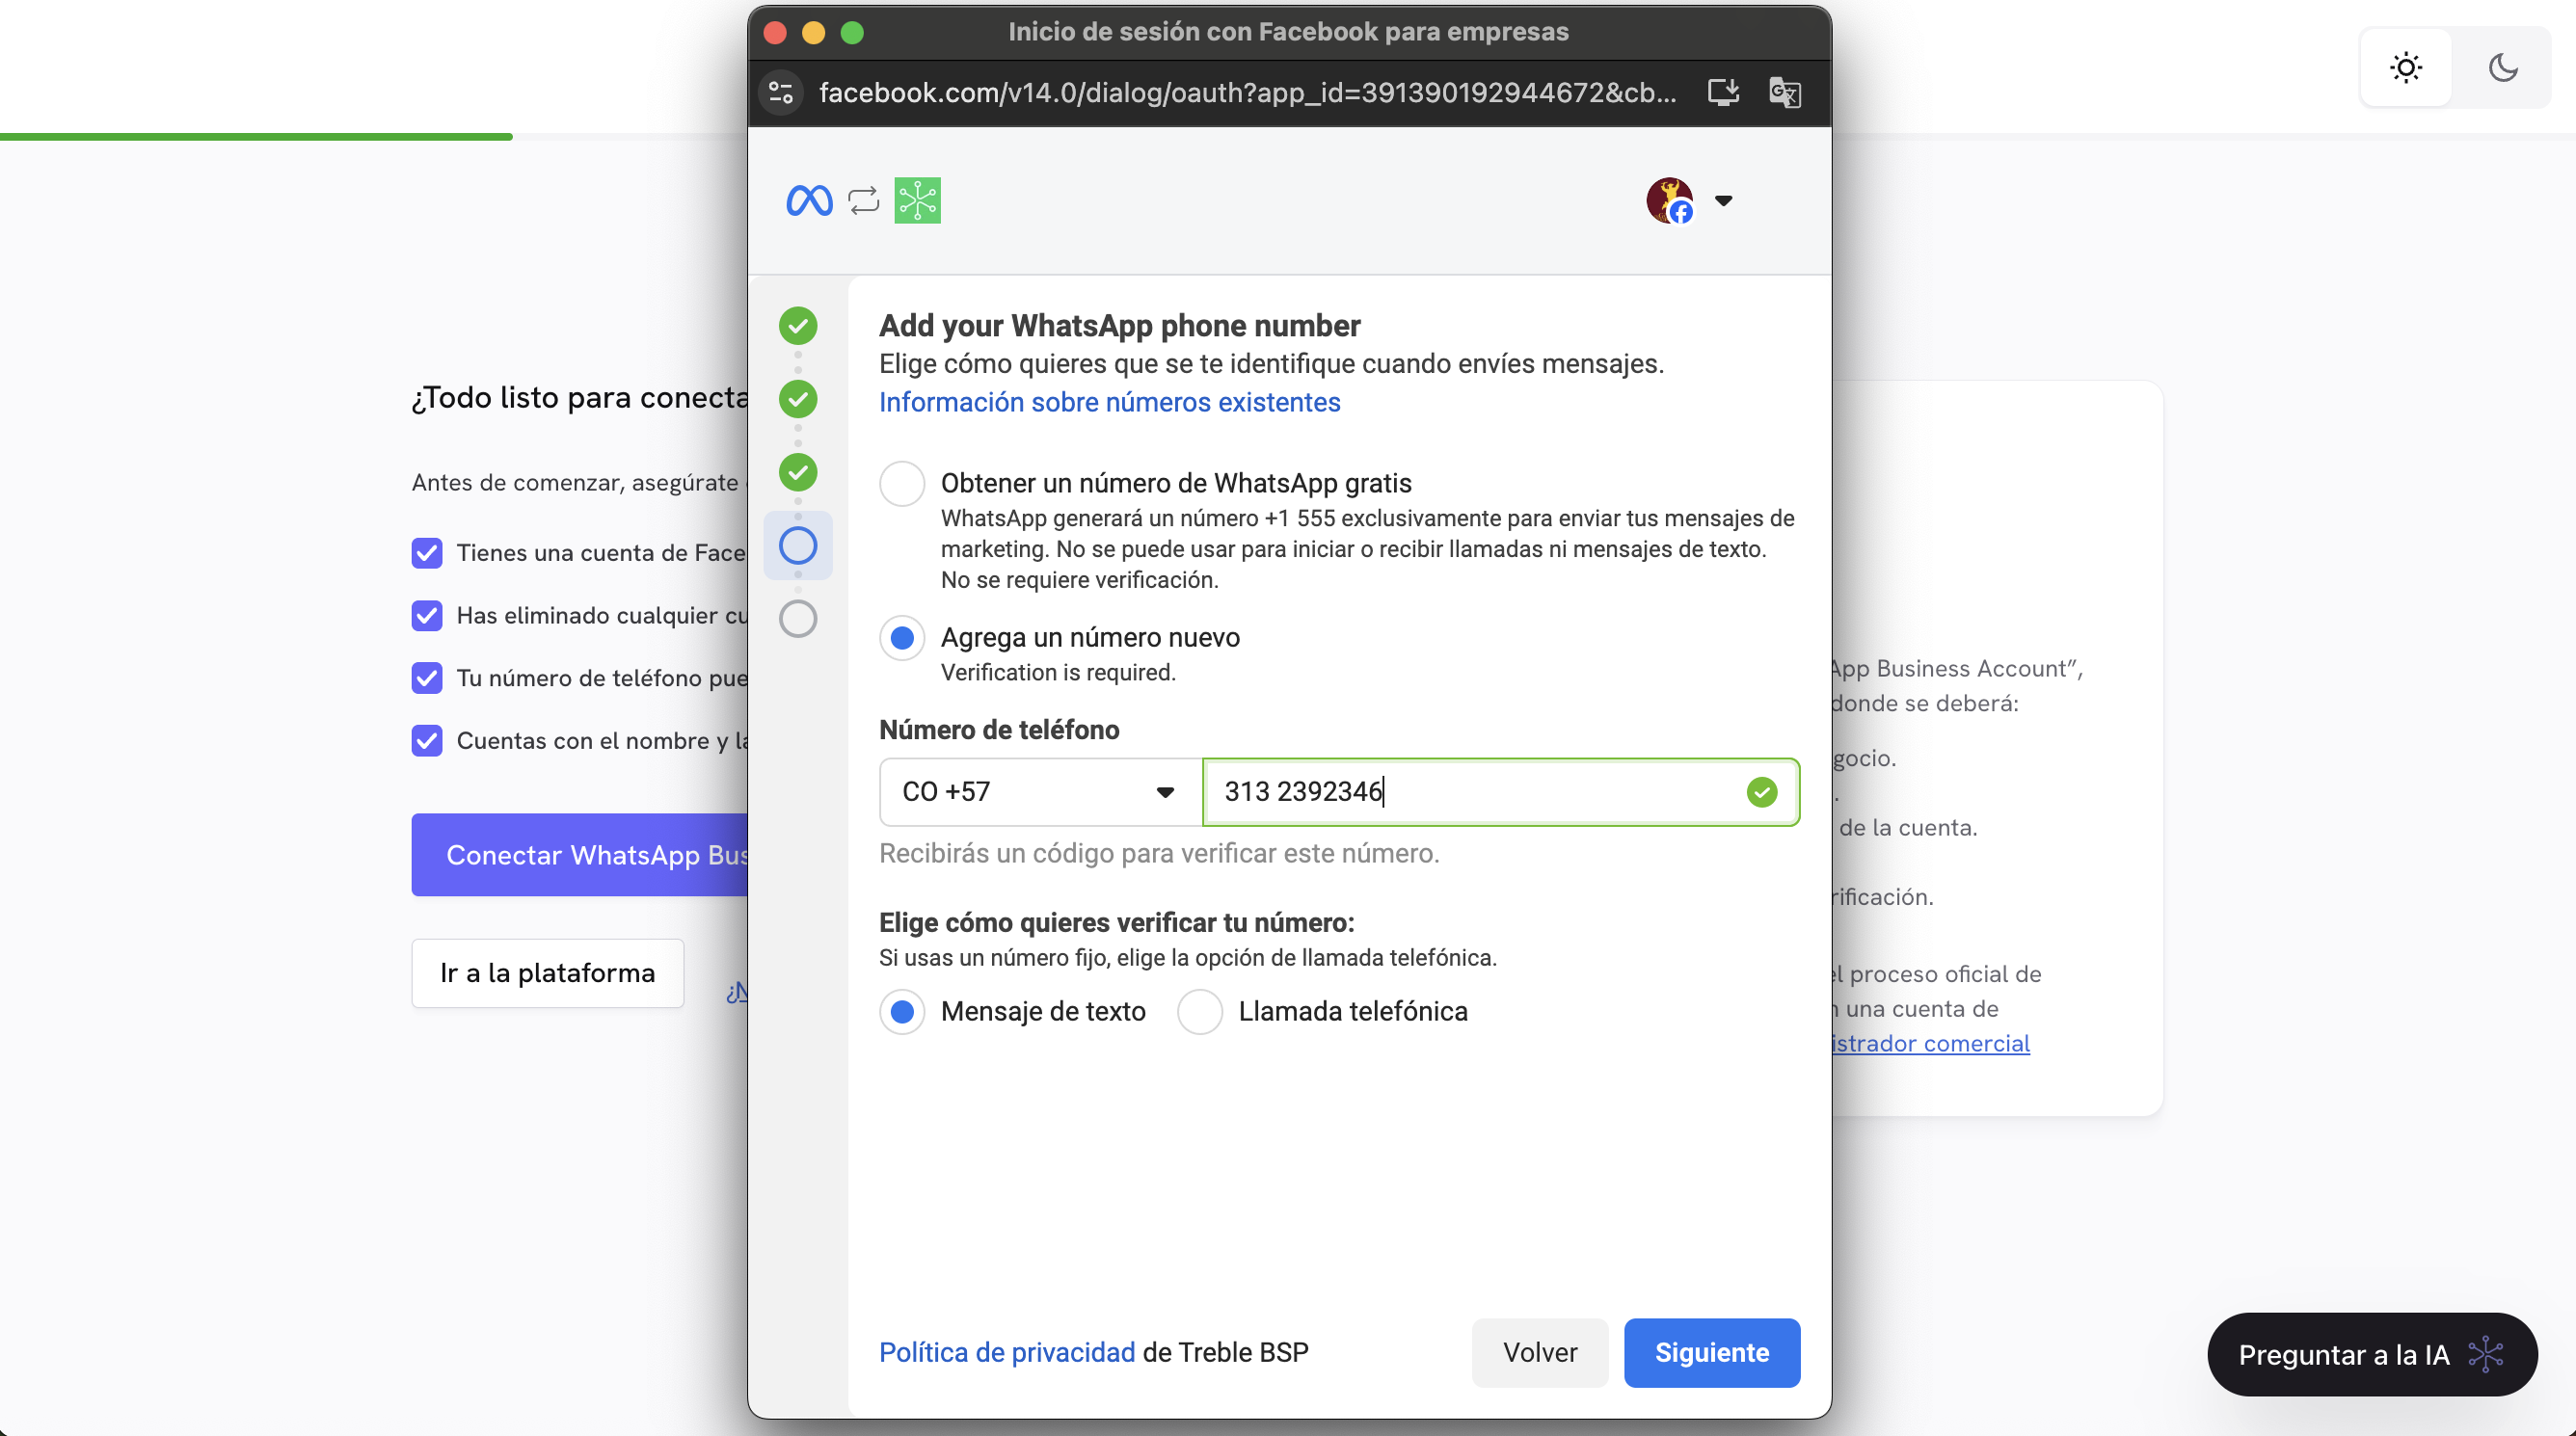Screen dimensions: 2576x1436
Task: Choose 'Llamada telefónica' verification option
Action: click(x=1200, y=1012)
